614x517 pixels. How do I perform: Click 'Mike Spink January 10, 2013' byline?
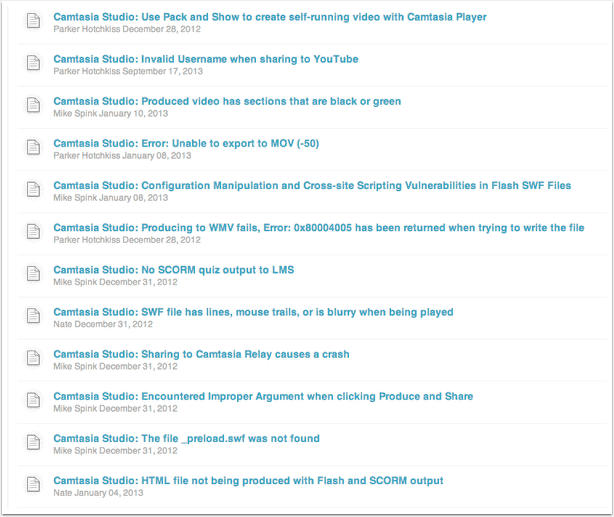(111, 114)
